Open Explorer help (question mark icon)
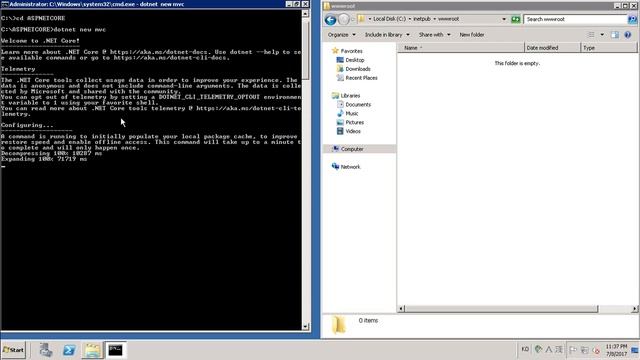The image size is (640, 360). coord(628,35)
